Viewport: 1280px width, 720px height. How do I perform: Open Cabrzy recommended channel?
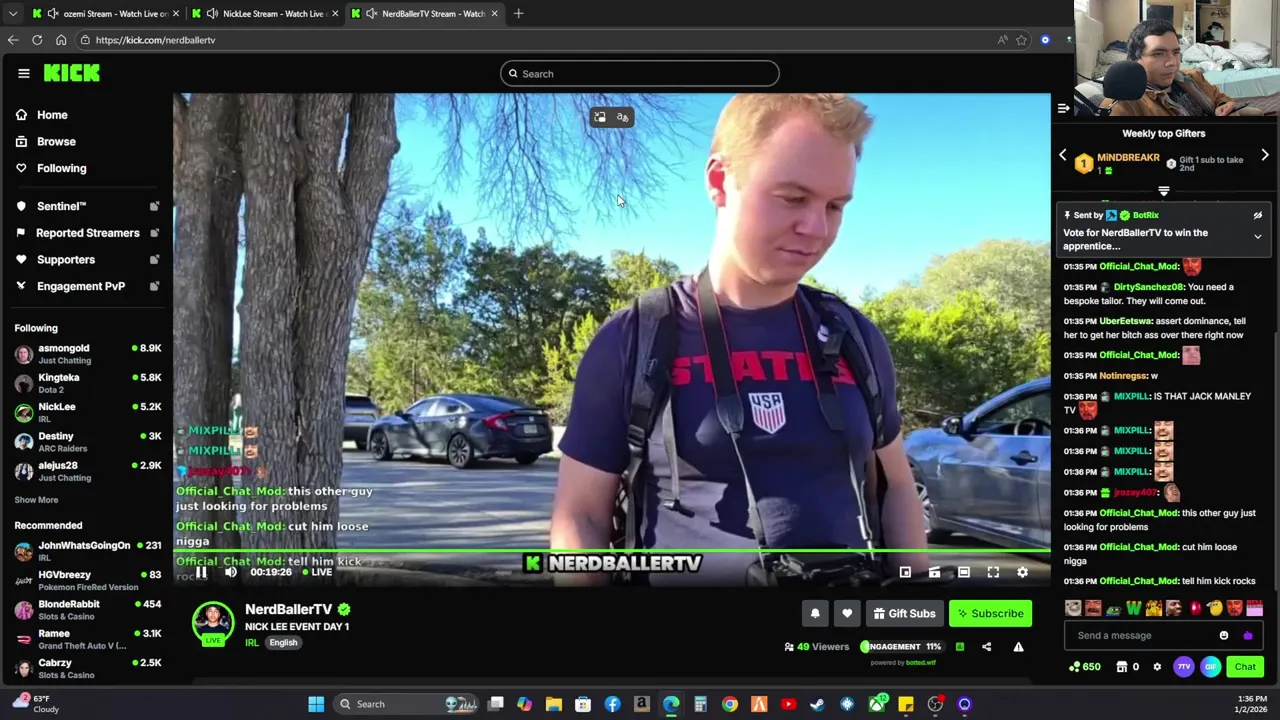coord(88,668)
